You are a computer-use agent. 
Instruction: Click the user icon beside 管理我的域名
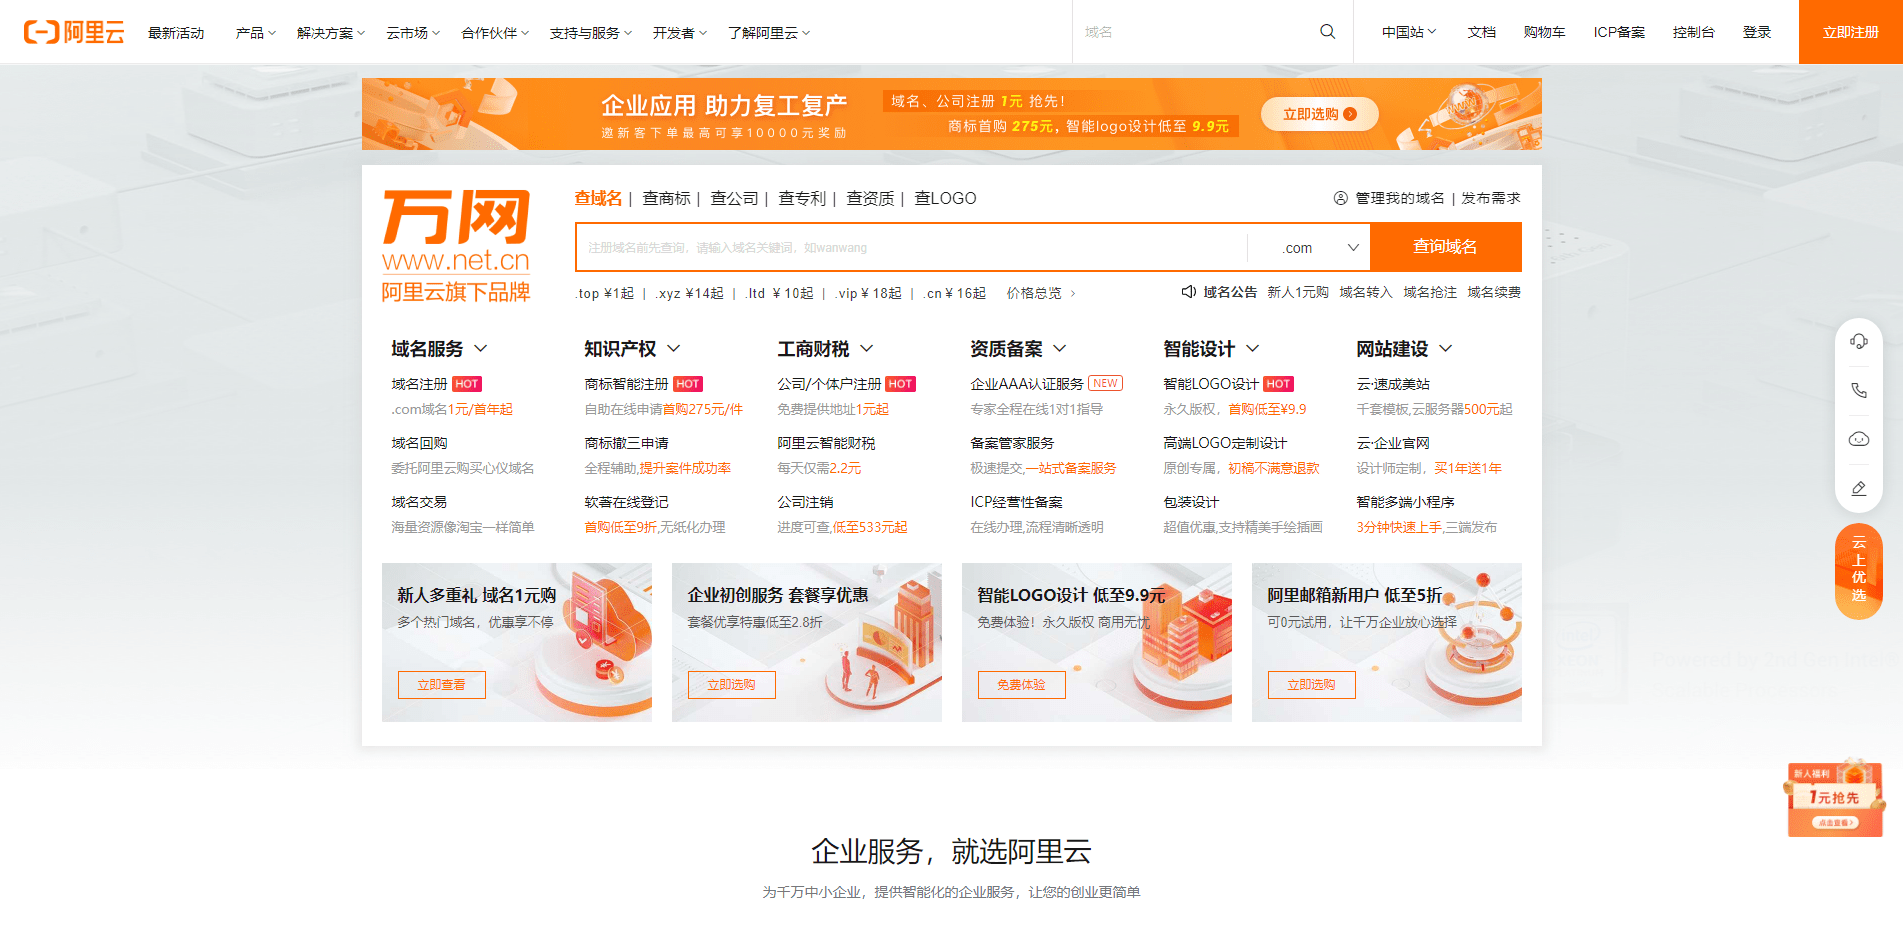(1341, 198)
